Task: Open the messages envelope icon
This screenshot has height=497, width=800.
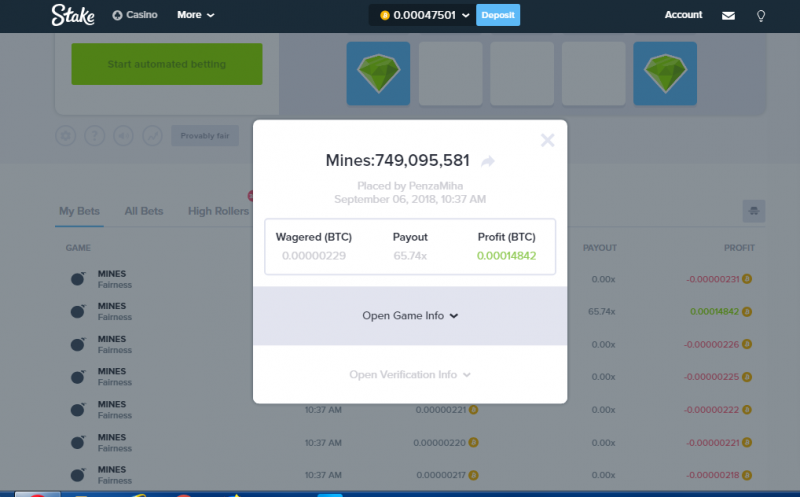Action: [x=729, y=16]
